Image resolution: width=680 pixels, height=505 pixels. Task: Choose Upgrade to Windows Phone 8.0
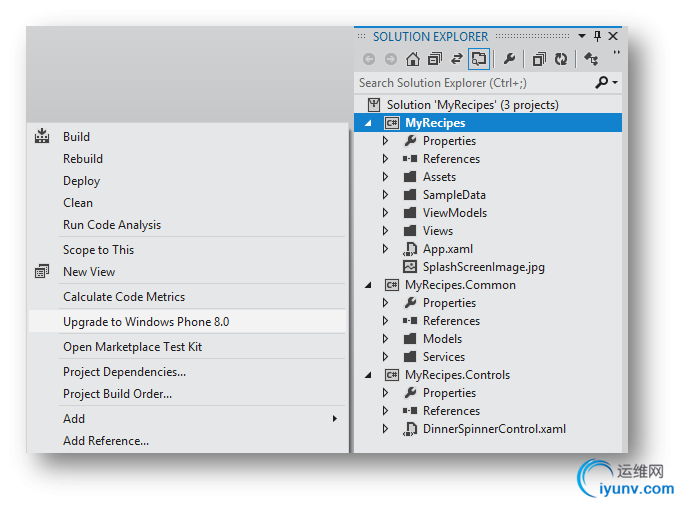[x=189, y=321]
